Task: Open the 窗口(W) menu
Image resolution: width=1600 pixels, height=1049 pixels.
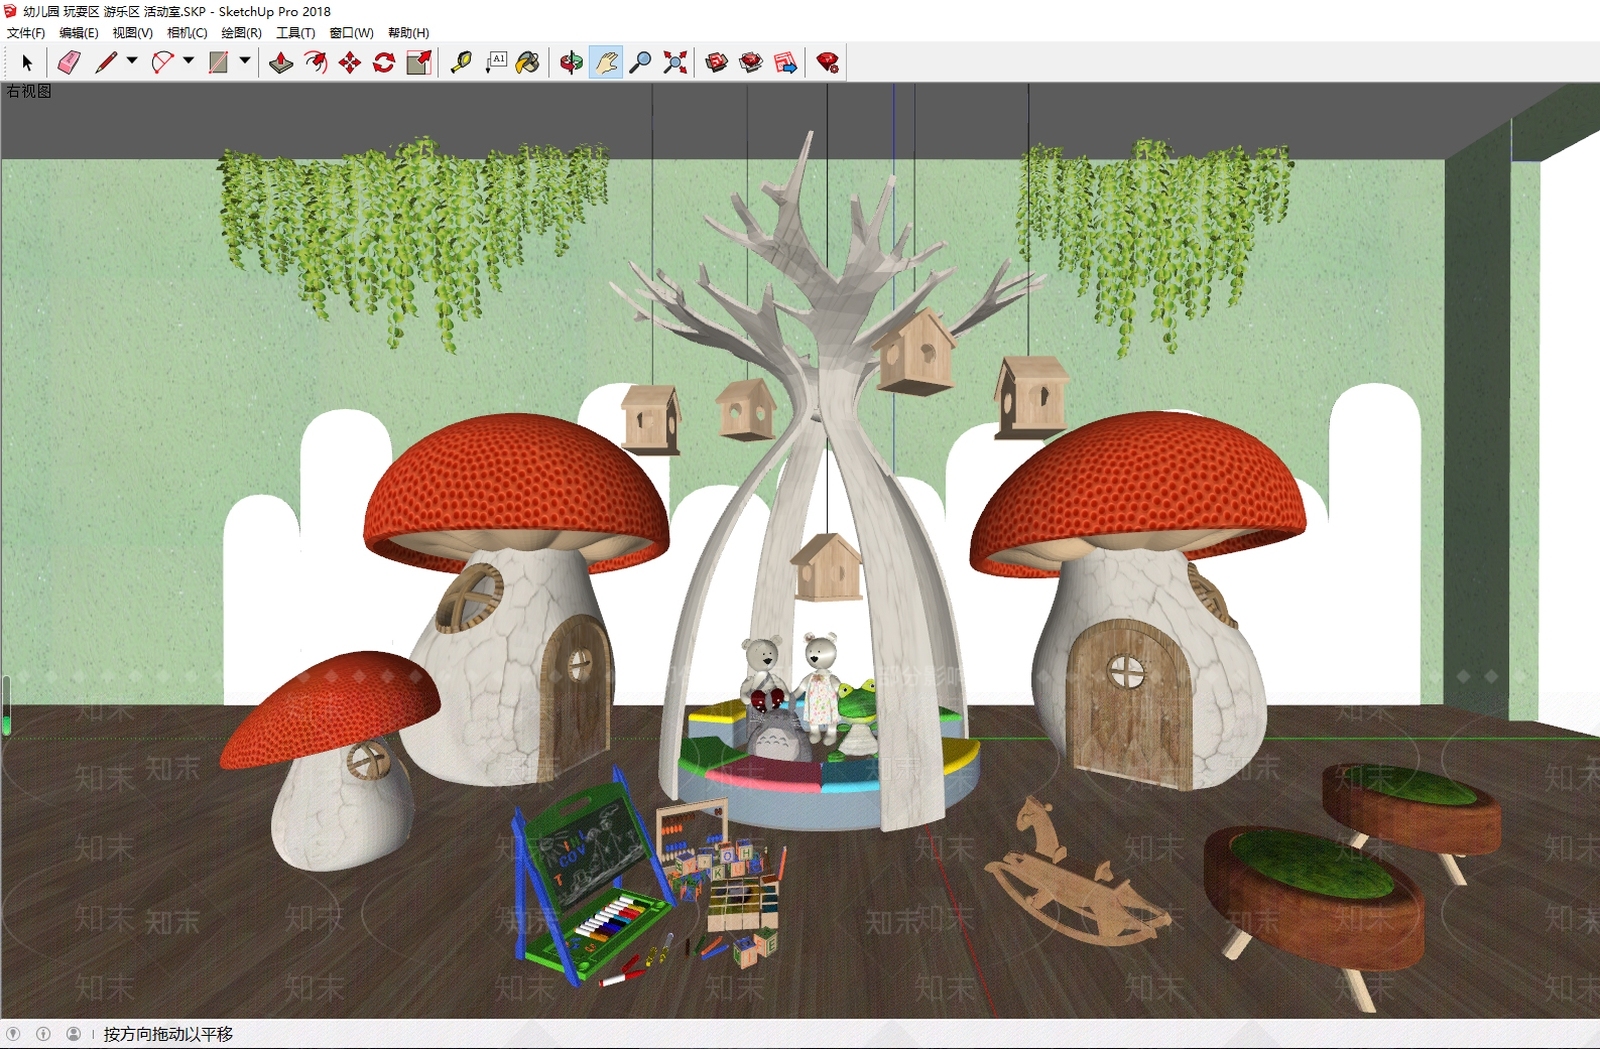Action: [352, 33]
